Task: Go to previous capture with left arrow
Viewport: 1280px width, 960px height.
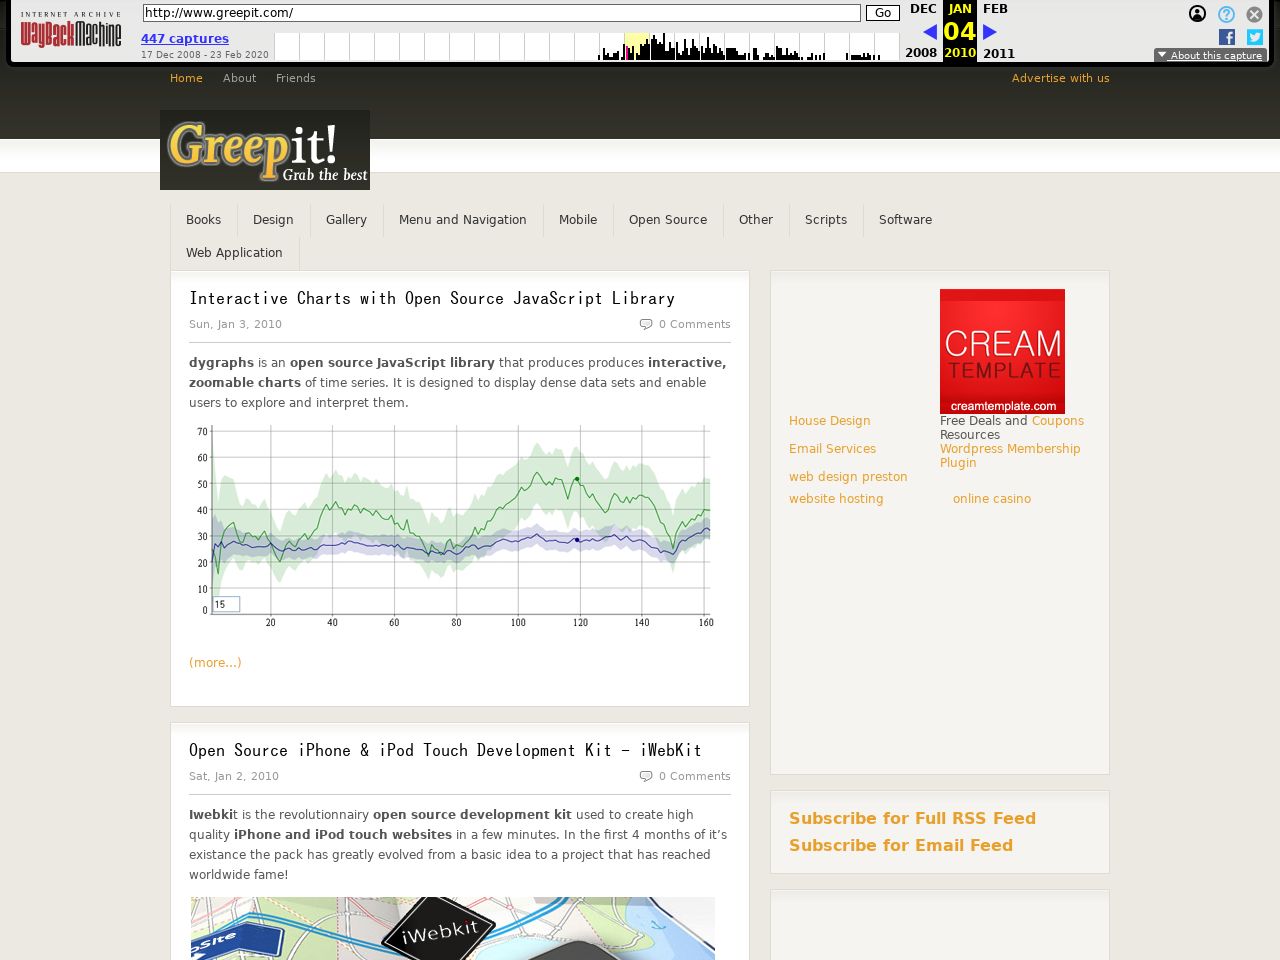Action: (930, 32)
